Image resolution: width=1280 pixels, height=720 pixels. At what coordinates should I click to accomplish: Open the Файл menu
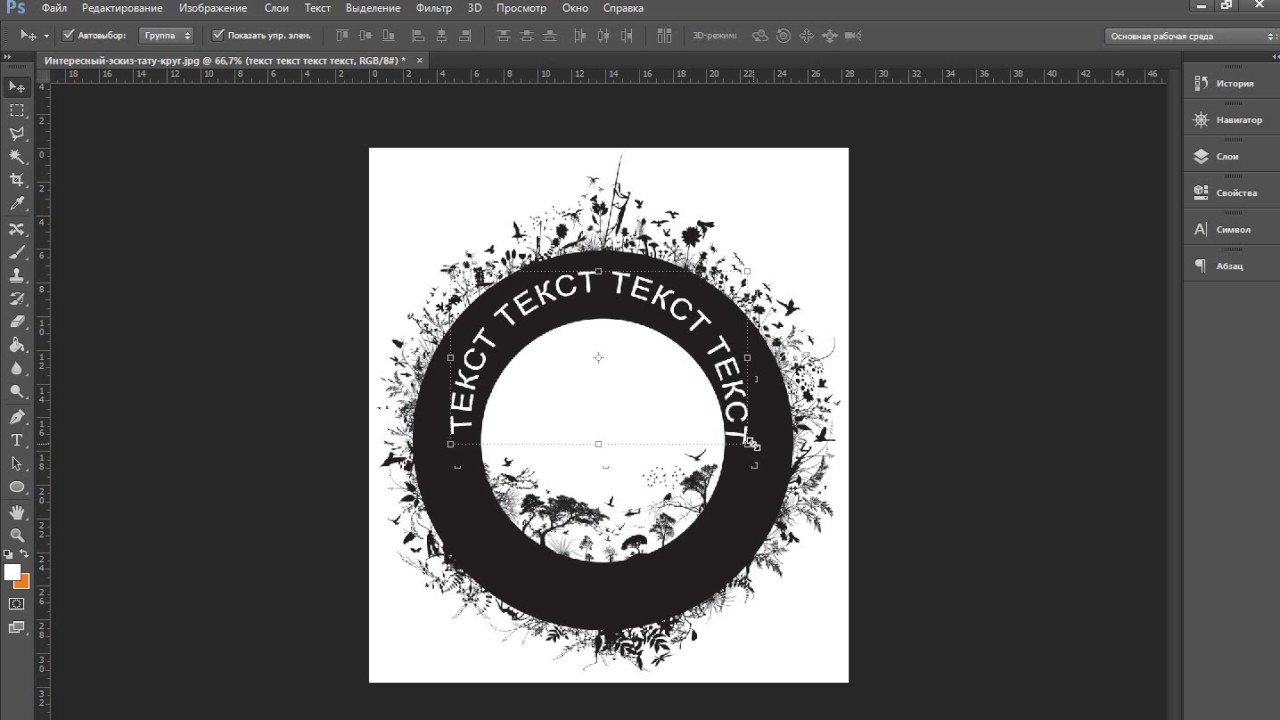pyautogui.click(x=54, y=8)
